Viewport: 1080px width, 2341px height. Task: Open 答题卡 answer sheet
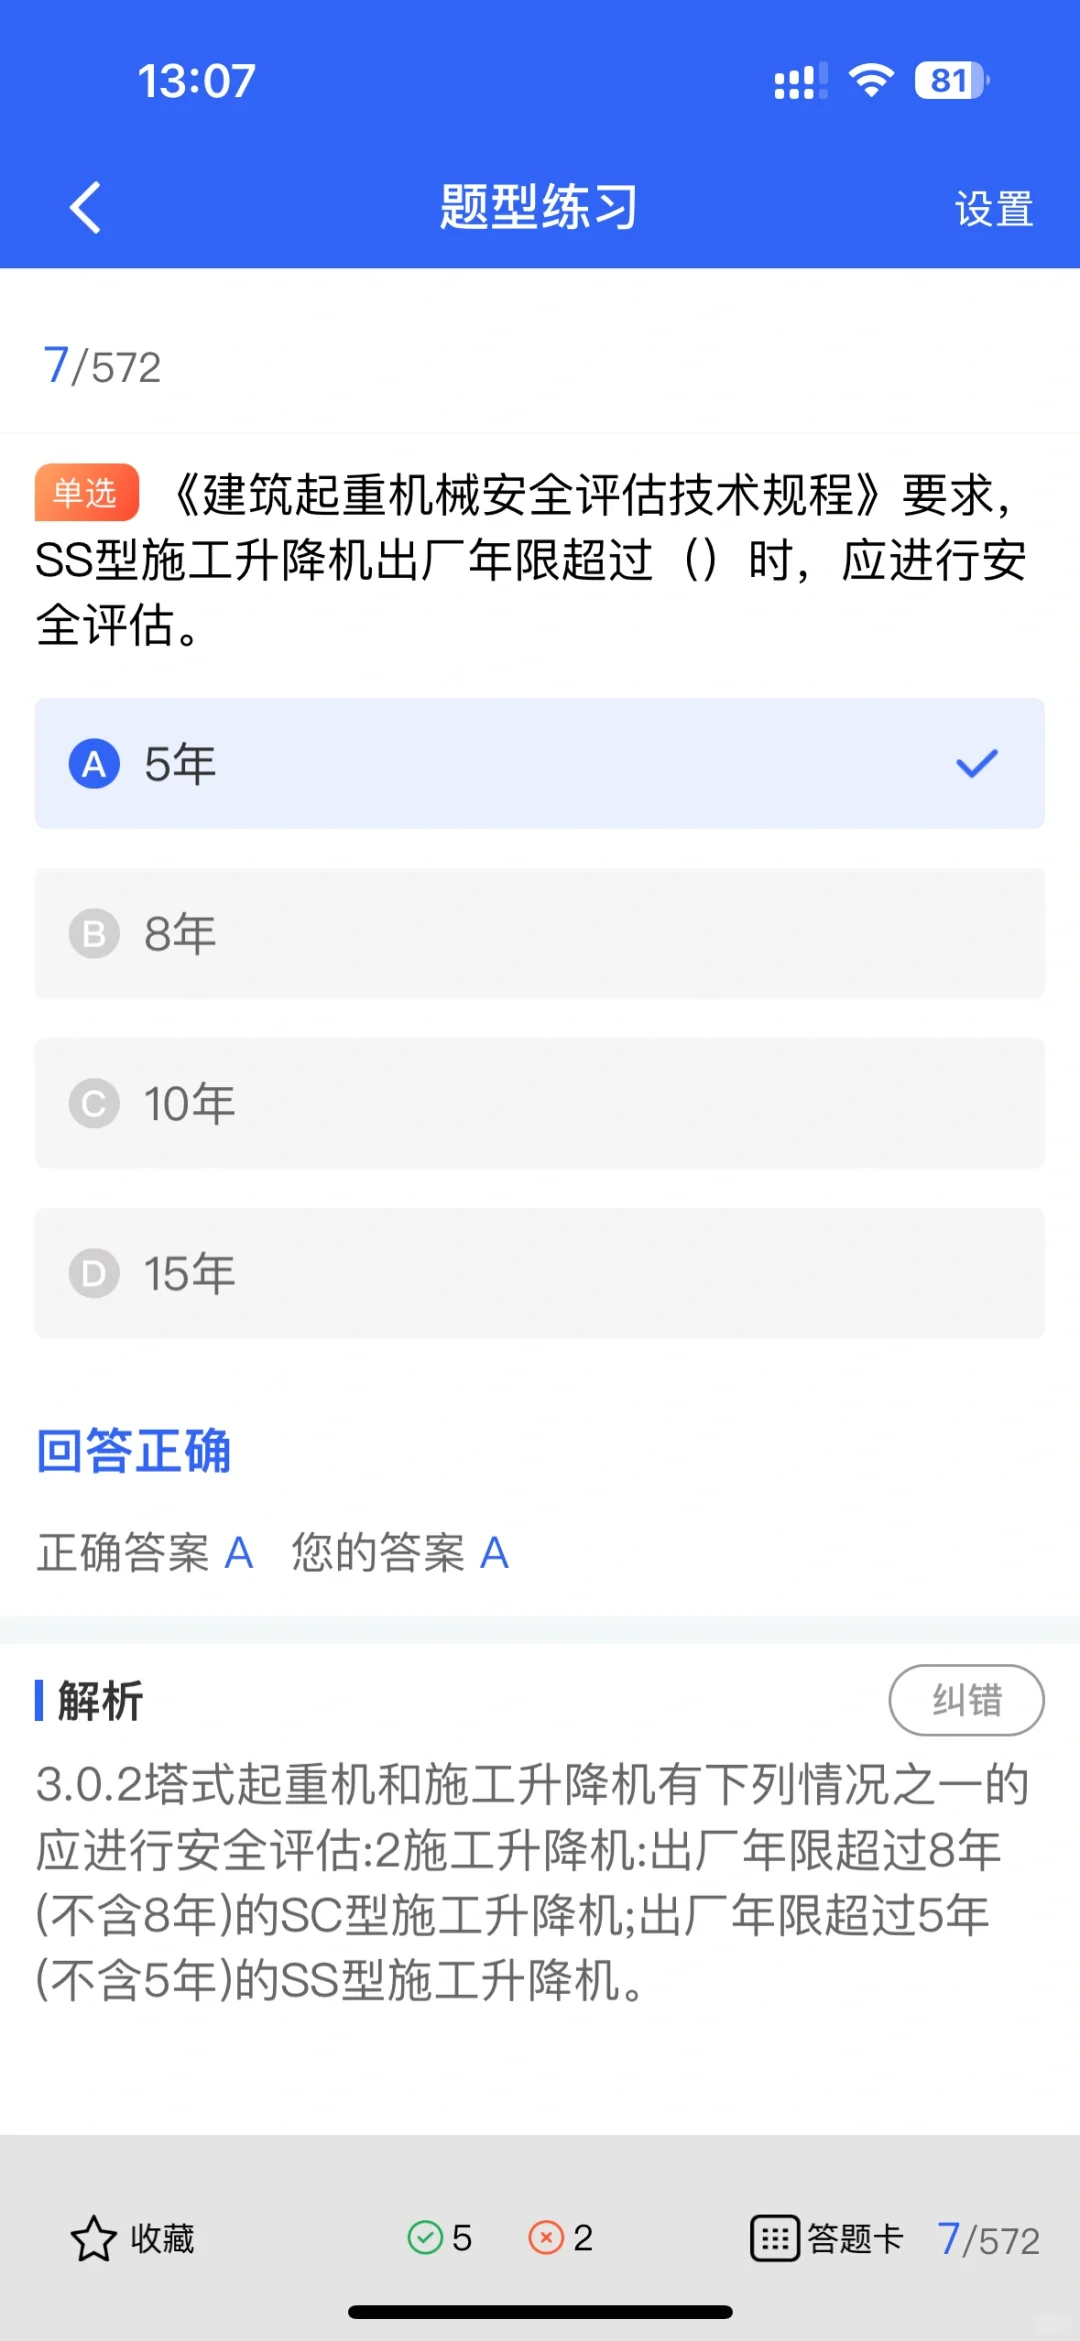[x=855, y=2238]
